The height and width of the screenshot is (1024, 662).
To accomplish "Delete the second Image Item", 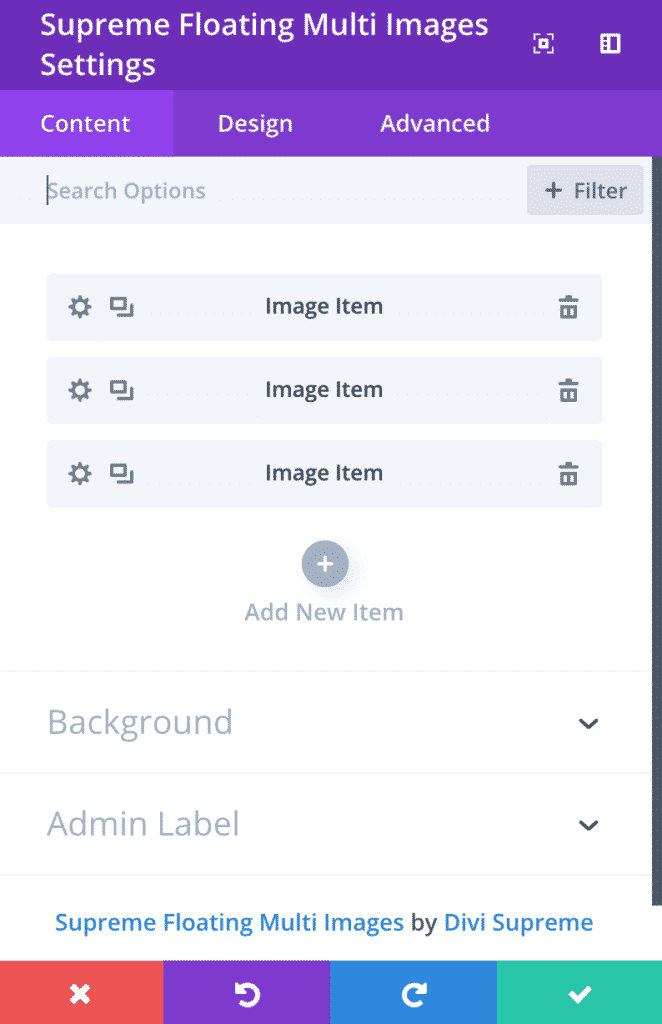I will click(568, 390).
